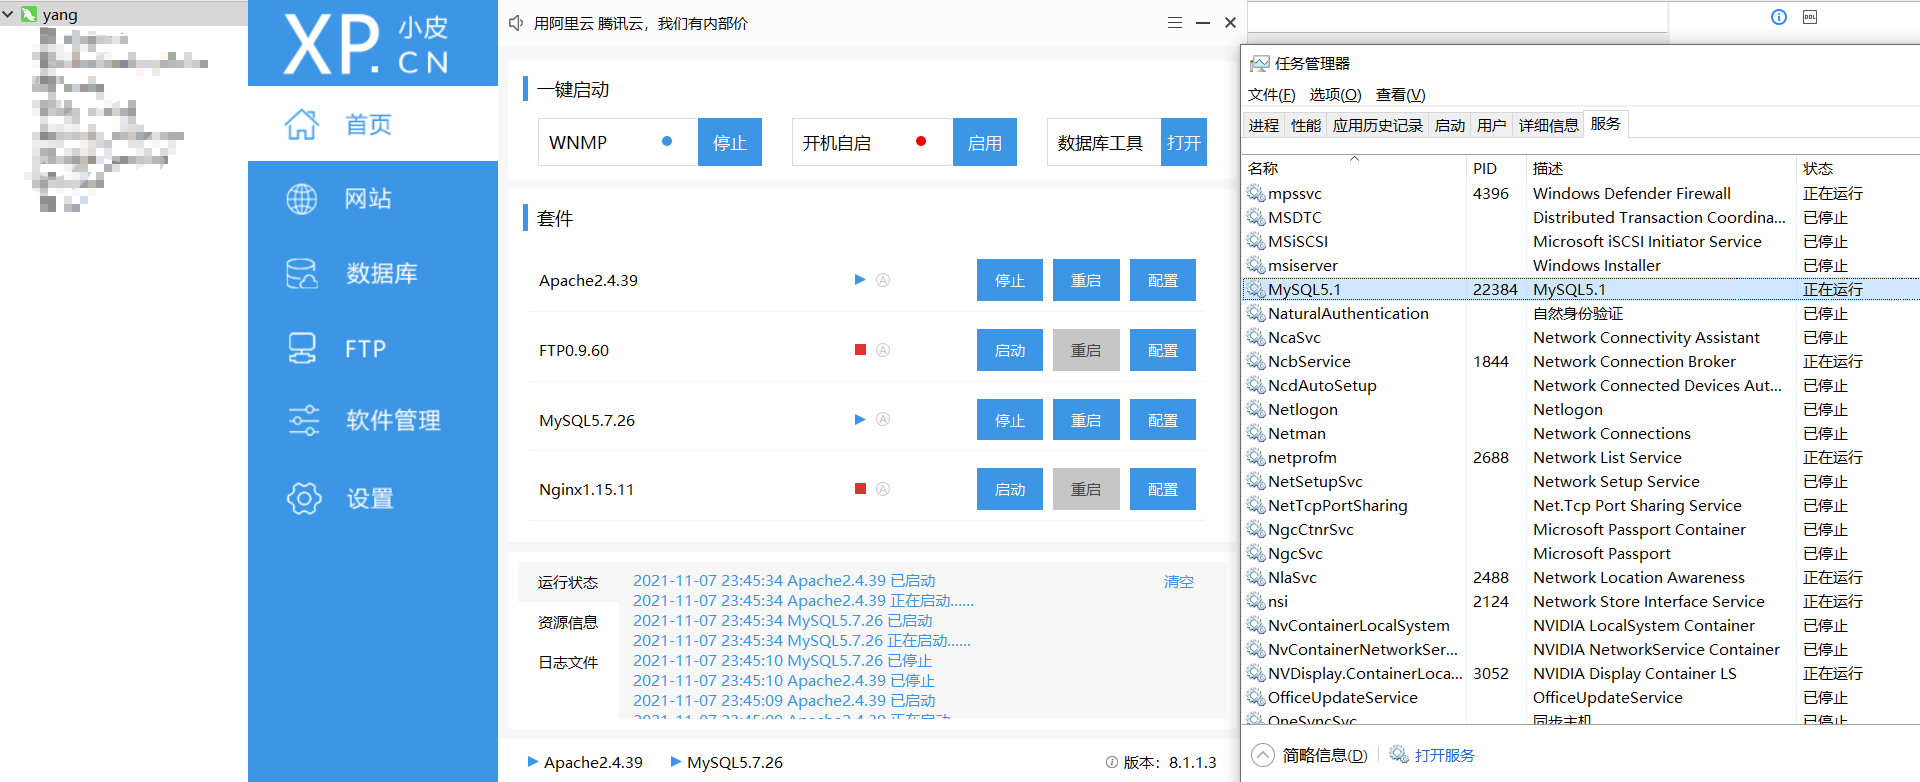Switch to the 应用历史记录 tab
1920x782 pixels.
click(x=1377, y=125)
